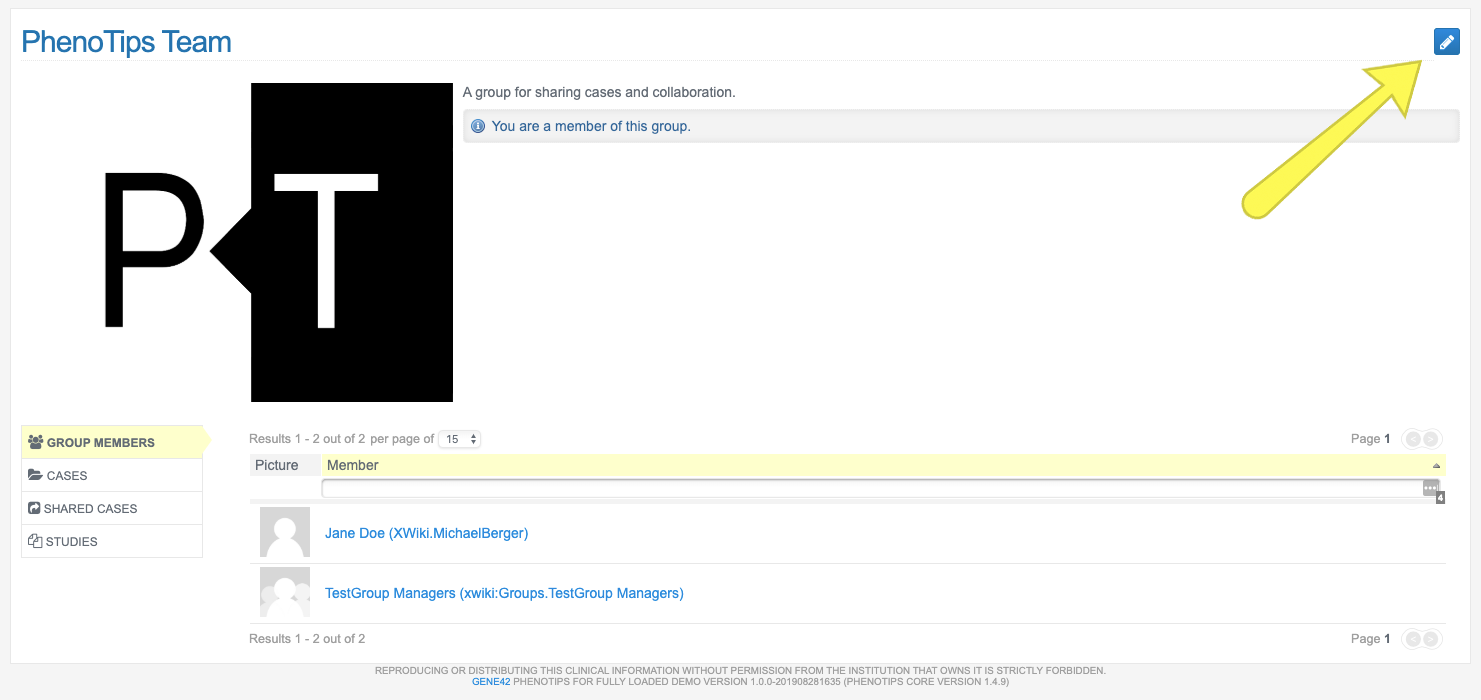Viewport: 1481px width, 700px height.
Task: Click TestGroup Managers group avatar
Action: coord(285,592)
